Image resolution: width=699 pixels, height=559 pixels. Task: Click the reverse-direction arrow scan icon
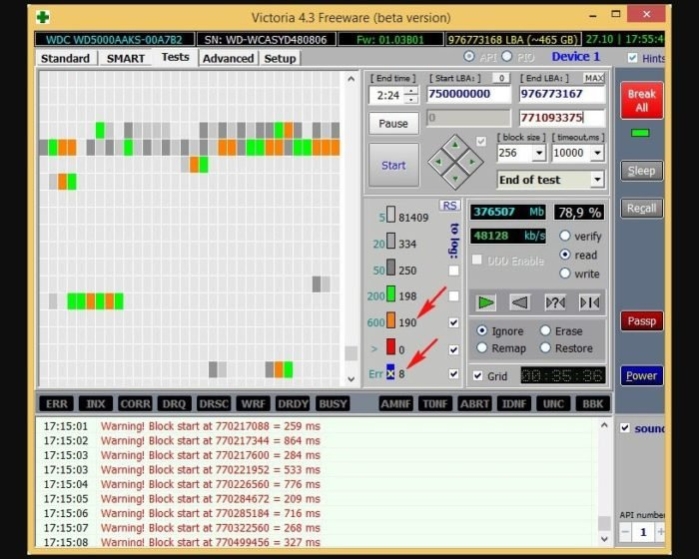520,303
